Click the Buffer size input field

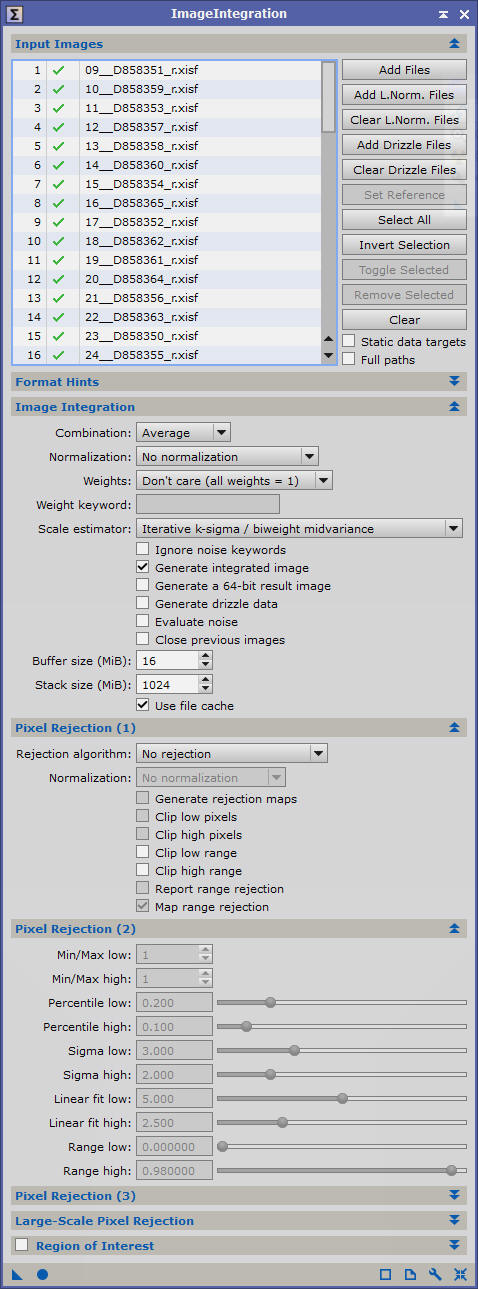tap(166, 660)
